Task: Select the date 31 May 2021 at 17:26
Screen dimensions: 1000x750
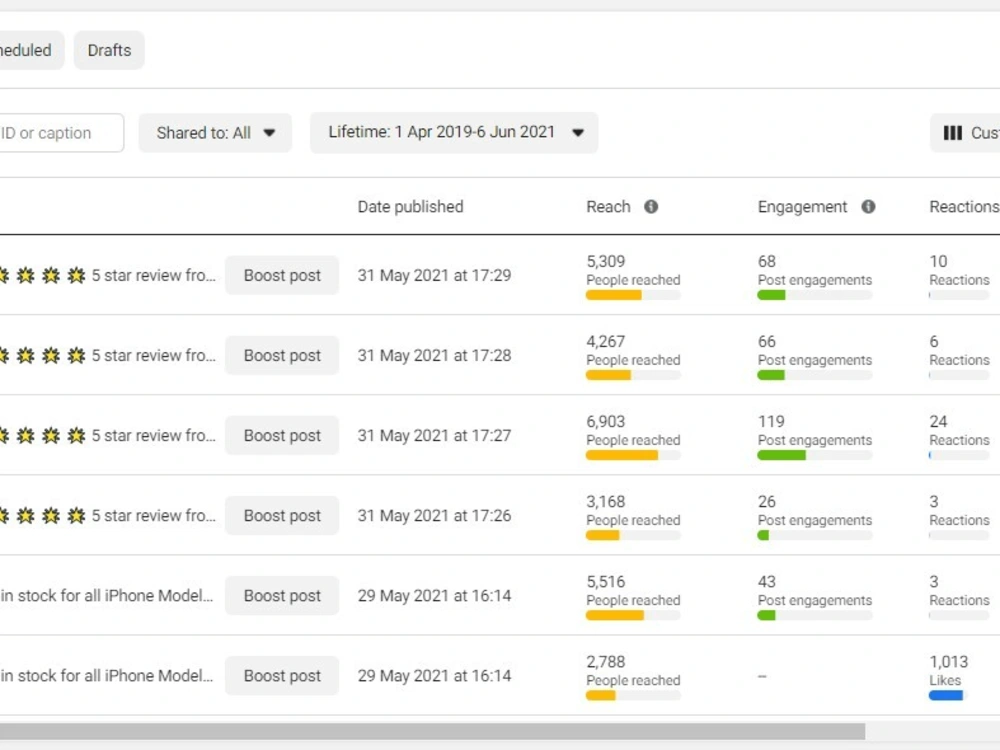Action: click(x=434, y=515)
